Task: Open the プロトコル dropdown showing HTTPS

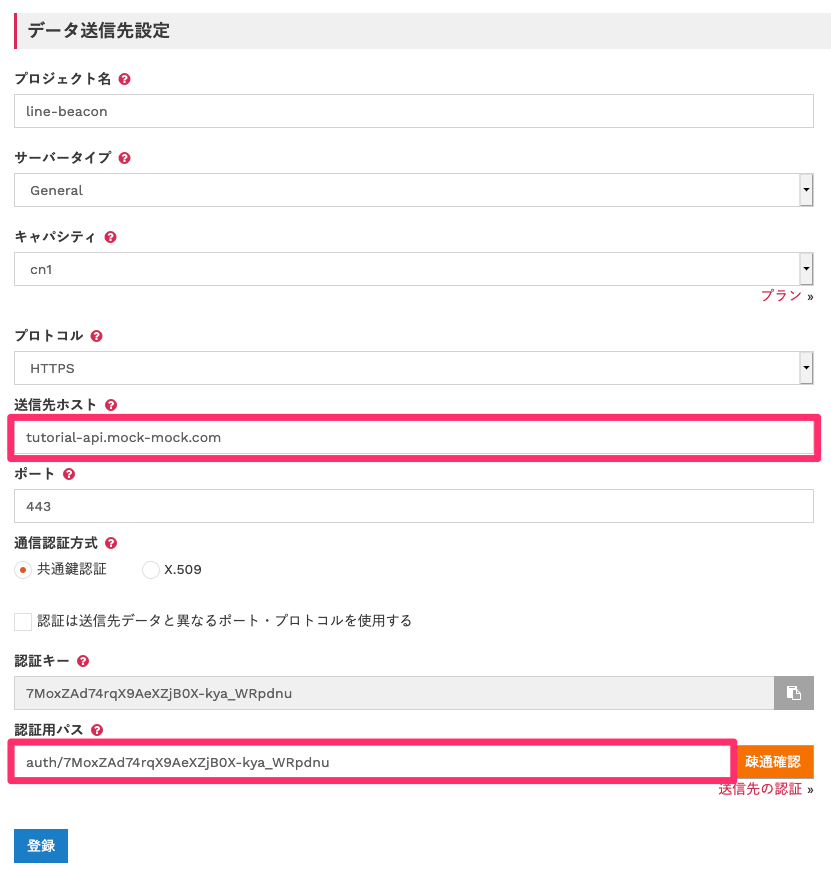Action: [x=805, y=368]
